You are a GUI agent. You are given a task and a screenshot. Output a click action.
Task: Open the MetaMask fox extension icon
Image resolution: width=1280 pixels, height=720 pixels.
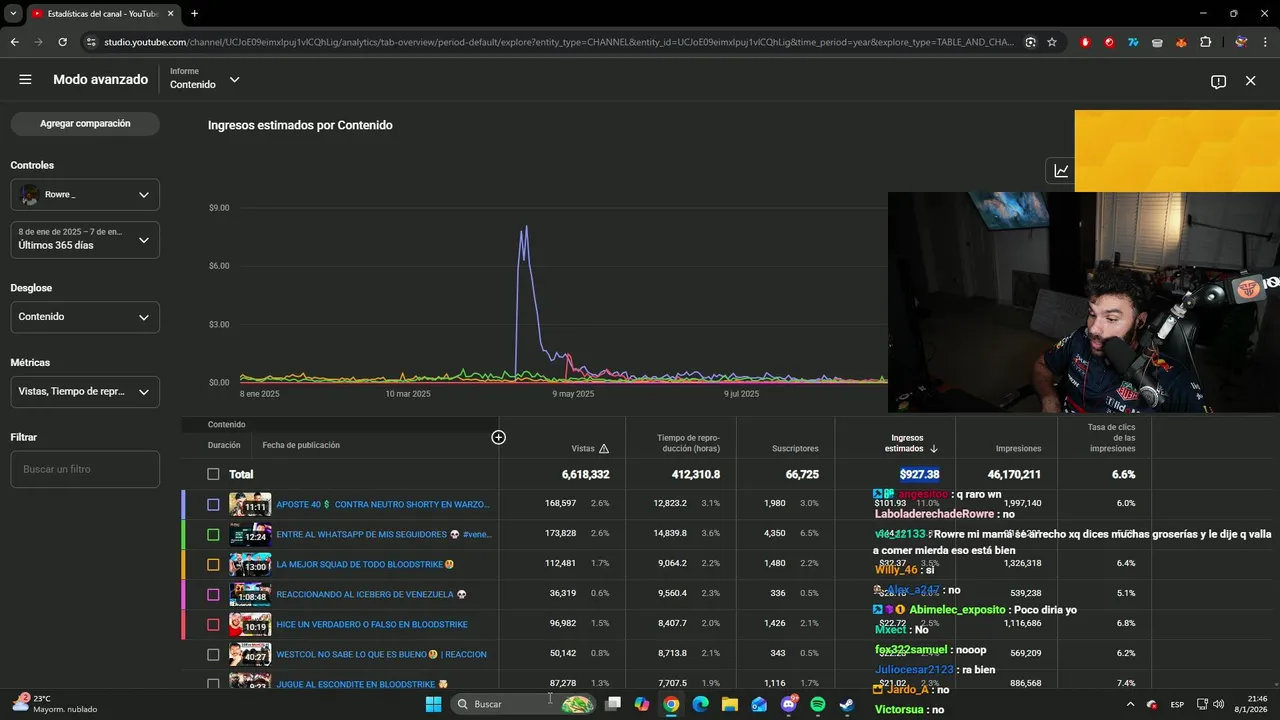tap(1181, 42)
